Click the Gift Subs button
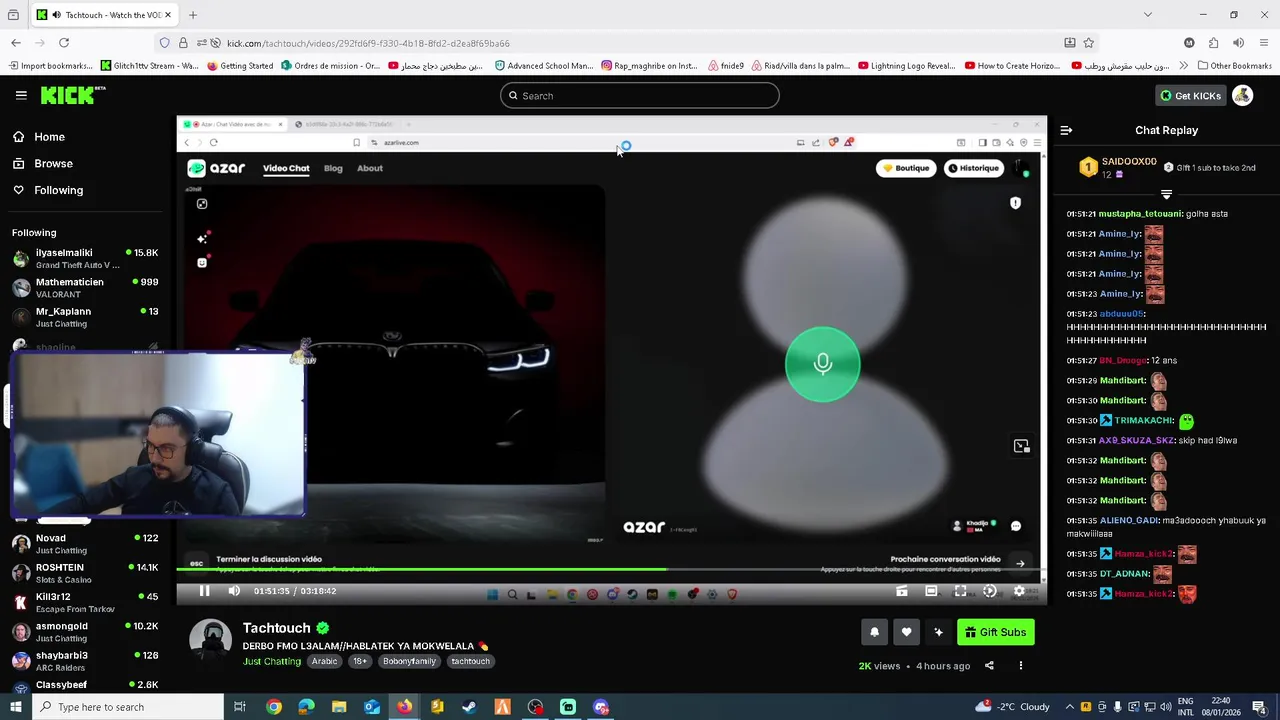Image resolution: width=1280 pixels, height=720 pixels. 996,632
